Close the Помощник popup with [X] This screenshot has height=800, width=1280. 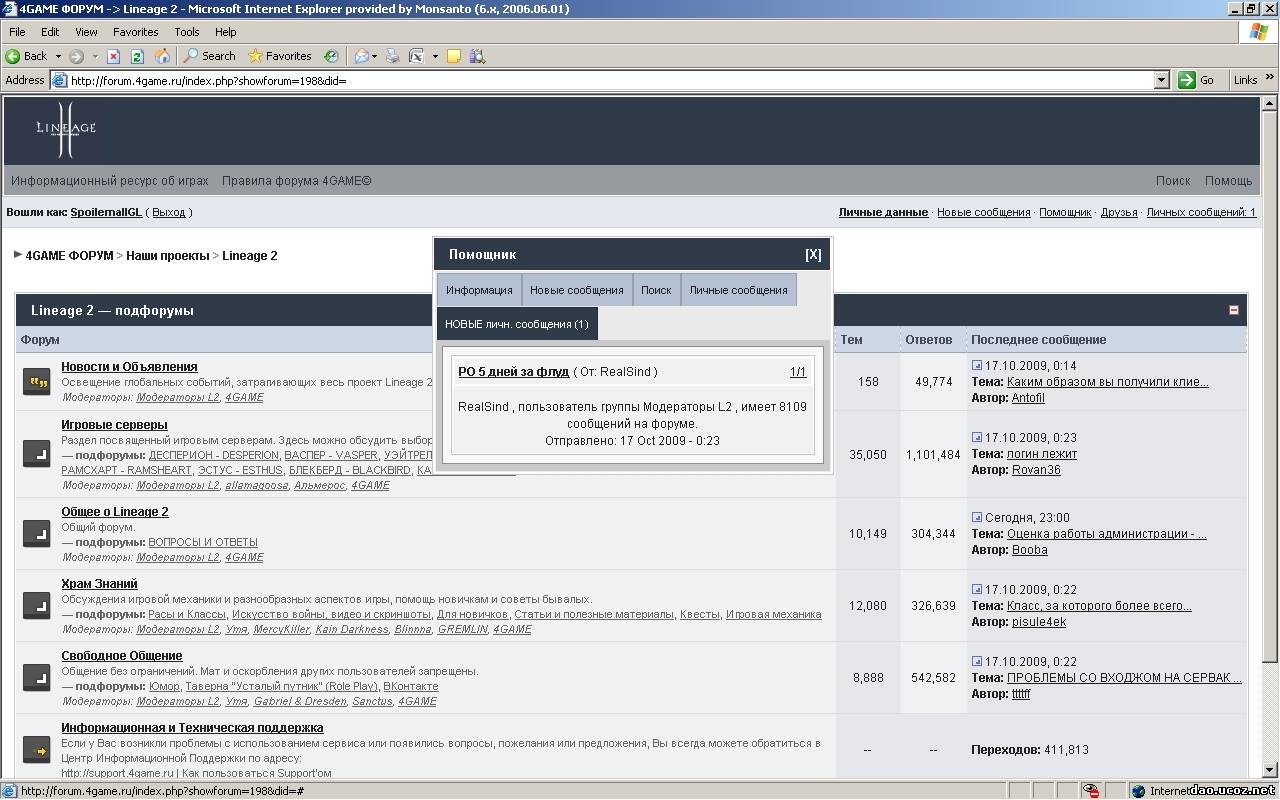pos(813,255)
